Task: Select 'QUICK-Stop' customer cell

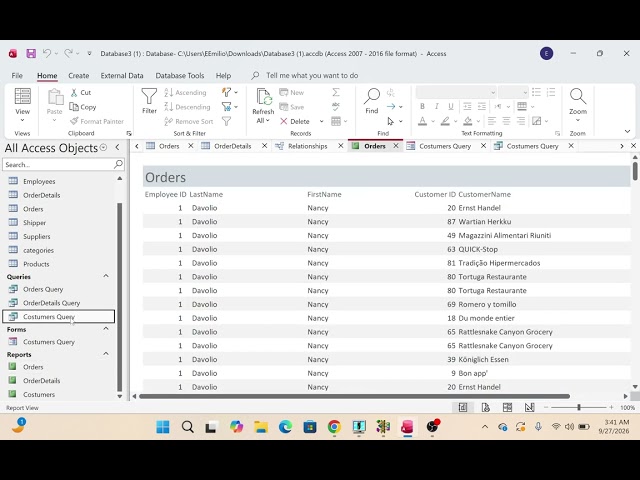Action: [x=478, y=249]
